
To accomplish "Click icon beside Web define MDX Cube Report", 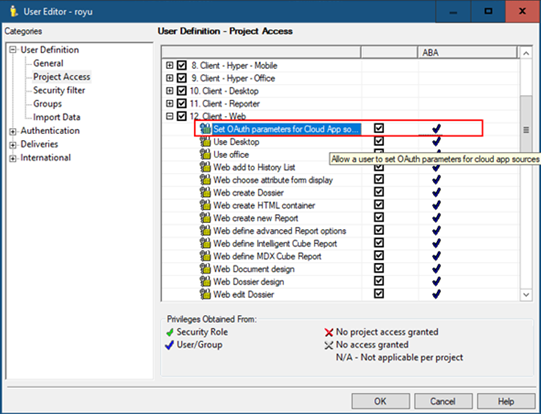I will coord(205,256).
